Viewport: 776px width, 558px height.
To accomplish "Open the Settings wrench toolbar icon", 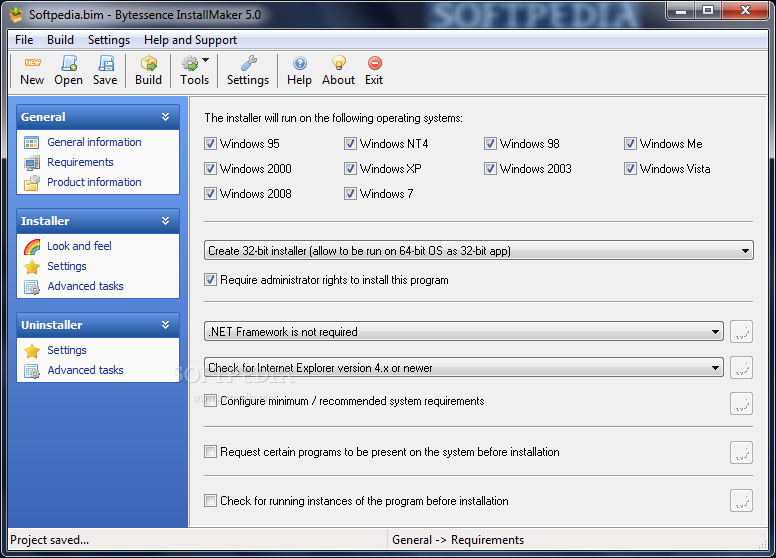I will 248,63.
